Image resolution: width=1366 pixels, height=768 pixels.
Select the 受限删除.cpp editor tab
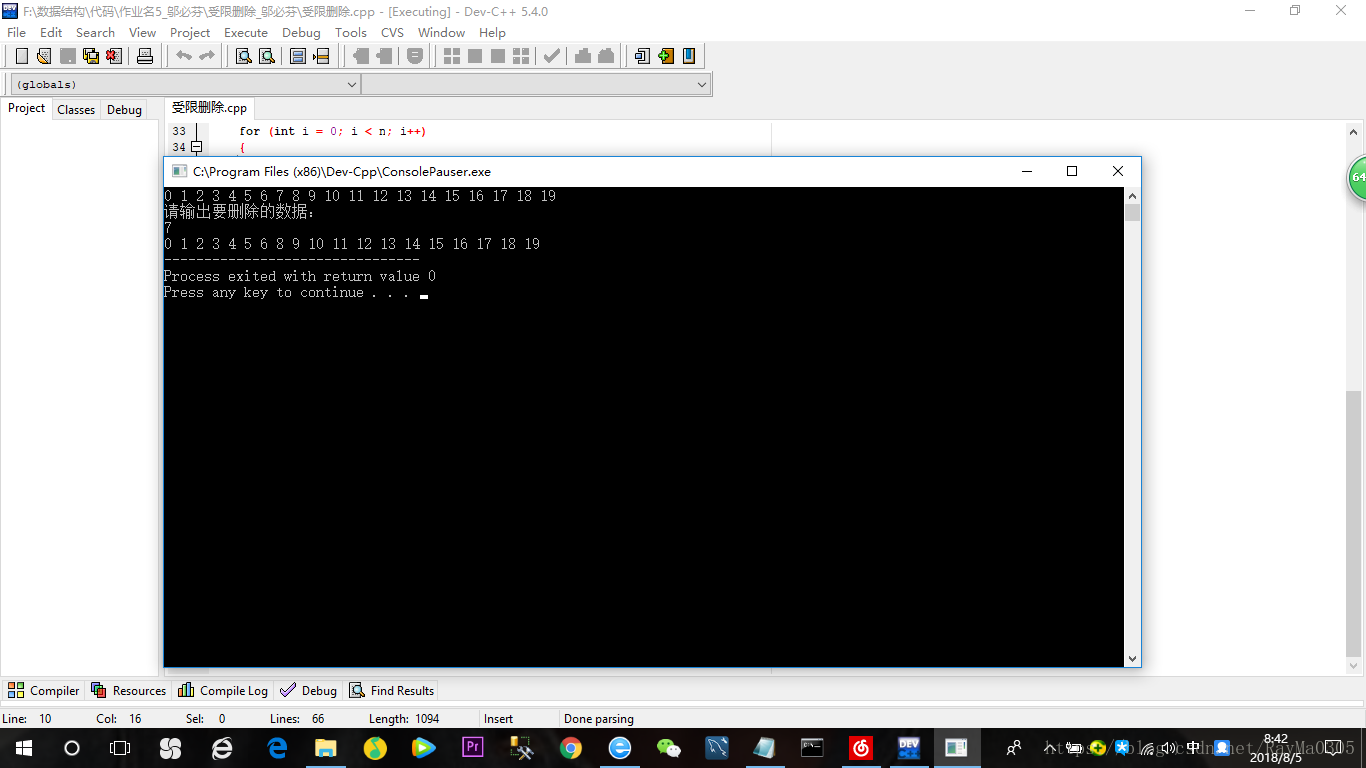coord(209,108)
